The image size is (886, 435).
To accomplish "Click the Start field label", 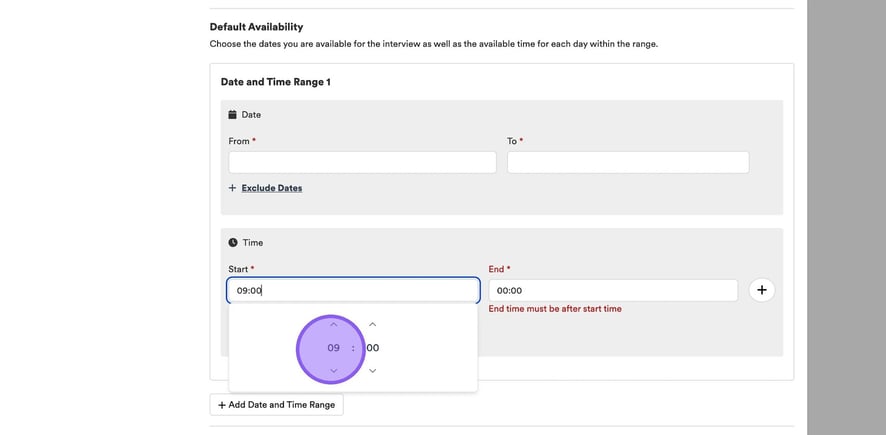I will pos(238,269).
